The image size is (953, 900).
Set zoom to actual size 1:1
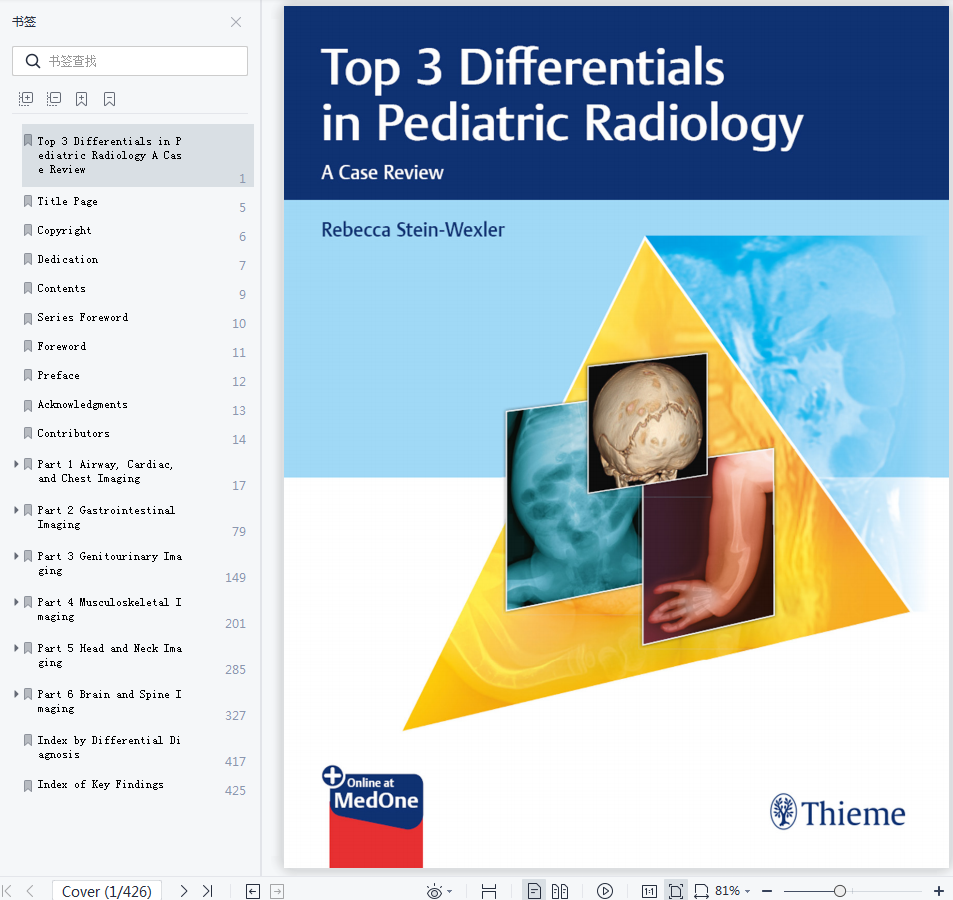(649, 891)
